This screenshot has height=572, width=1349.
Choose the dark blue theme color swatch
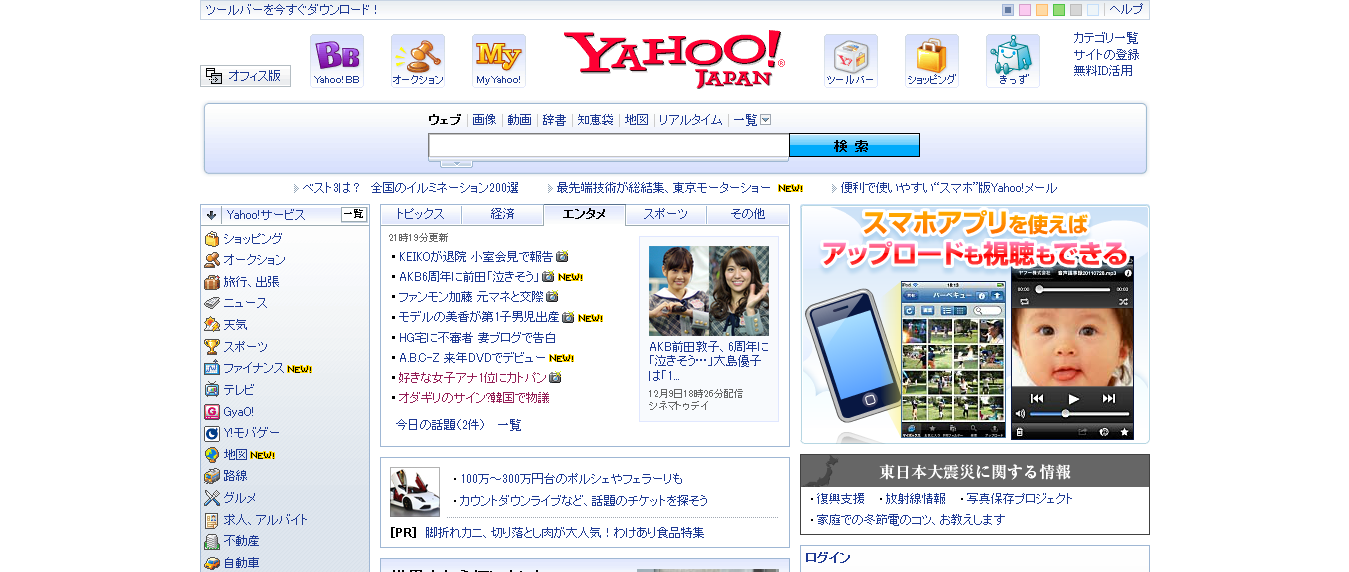point(1008,10)
